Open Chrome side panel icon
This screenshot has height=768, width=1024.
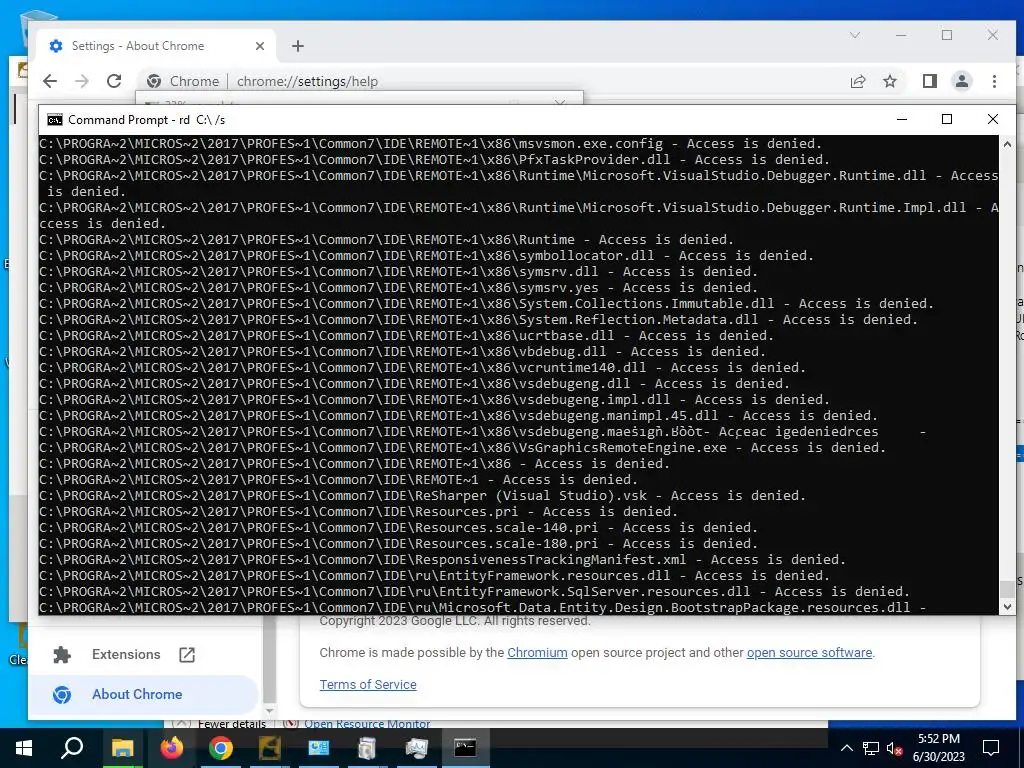pyautogui.click(x=929, y=81)
